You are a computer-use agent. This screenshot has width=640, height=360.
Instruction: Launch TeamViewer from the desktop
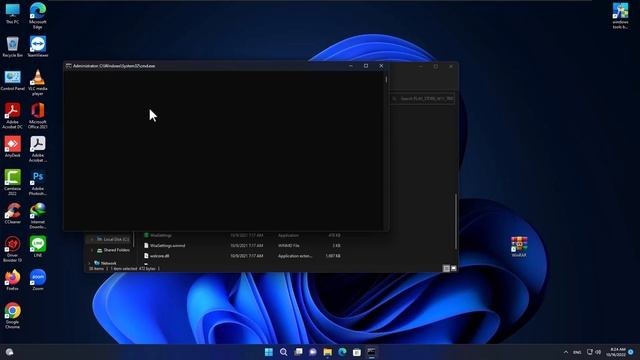[x=38, y=47]
